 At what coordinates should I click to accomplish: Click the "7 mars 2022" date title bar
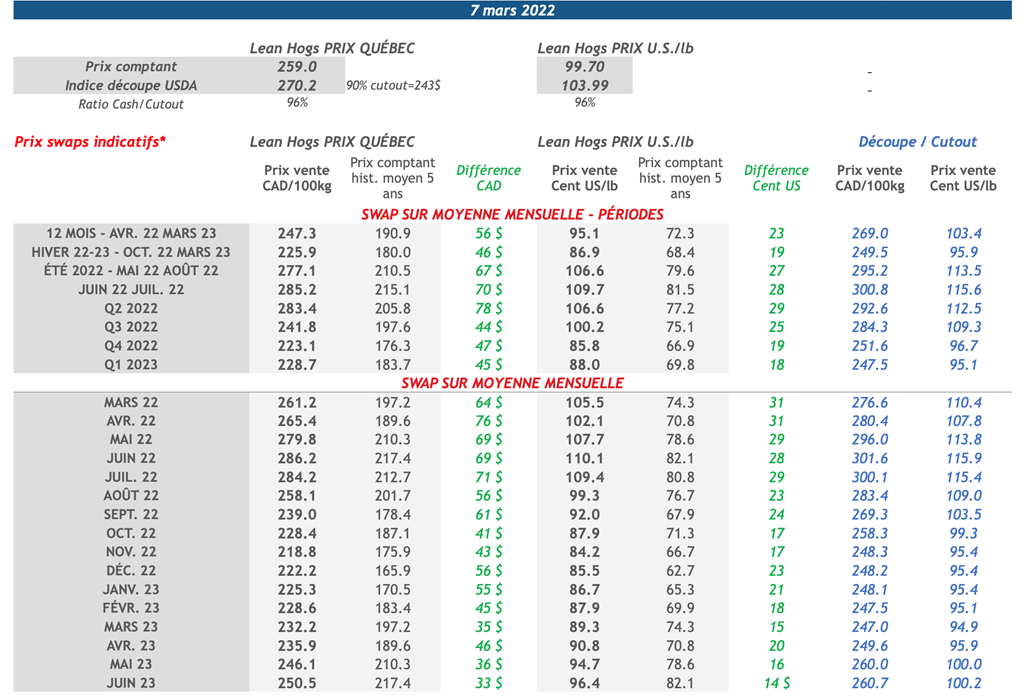pos(512,10)
